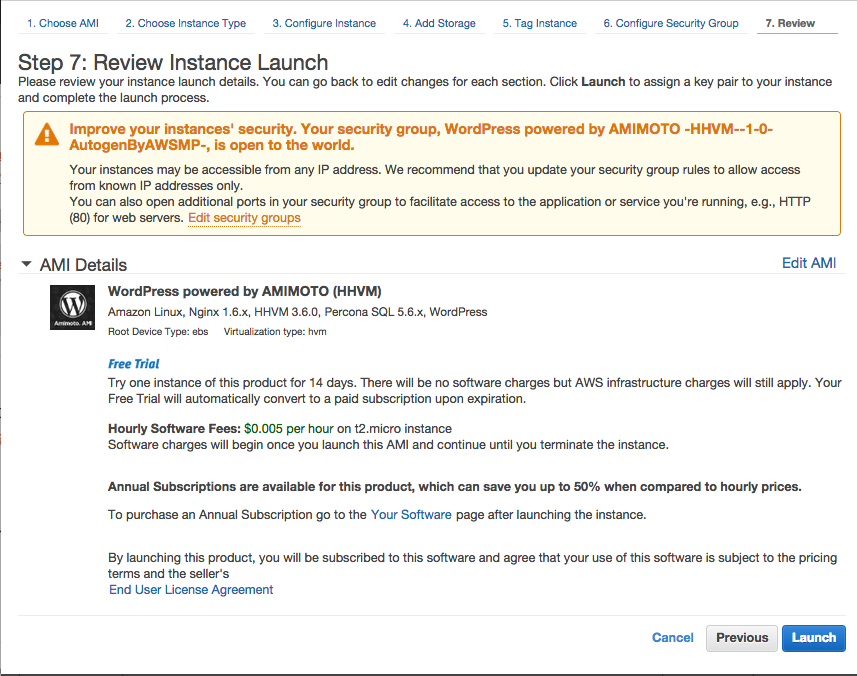857x676 pixels.
Task: Open the Your Software page link
Action: tap(411, 515)
